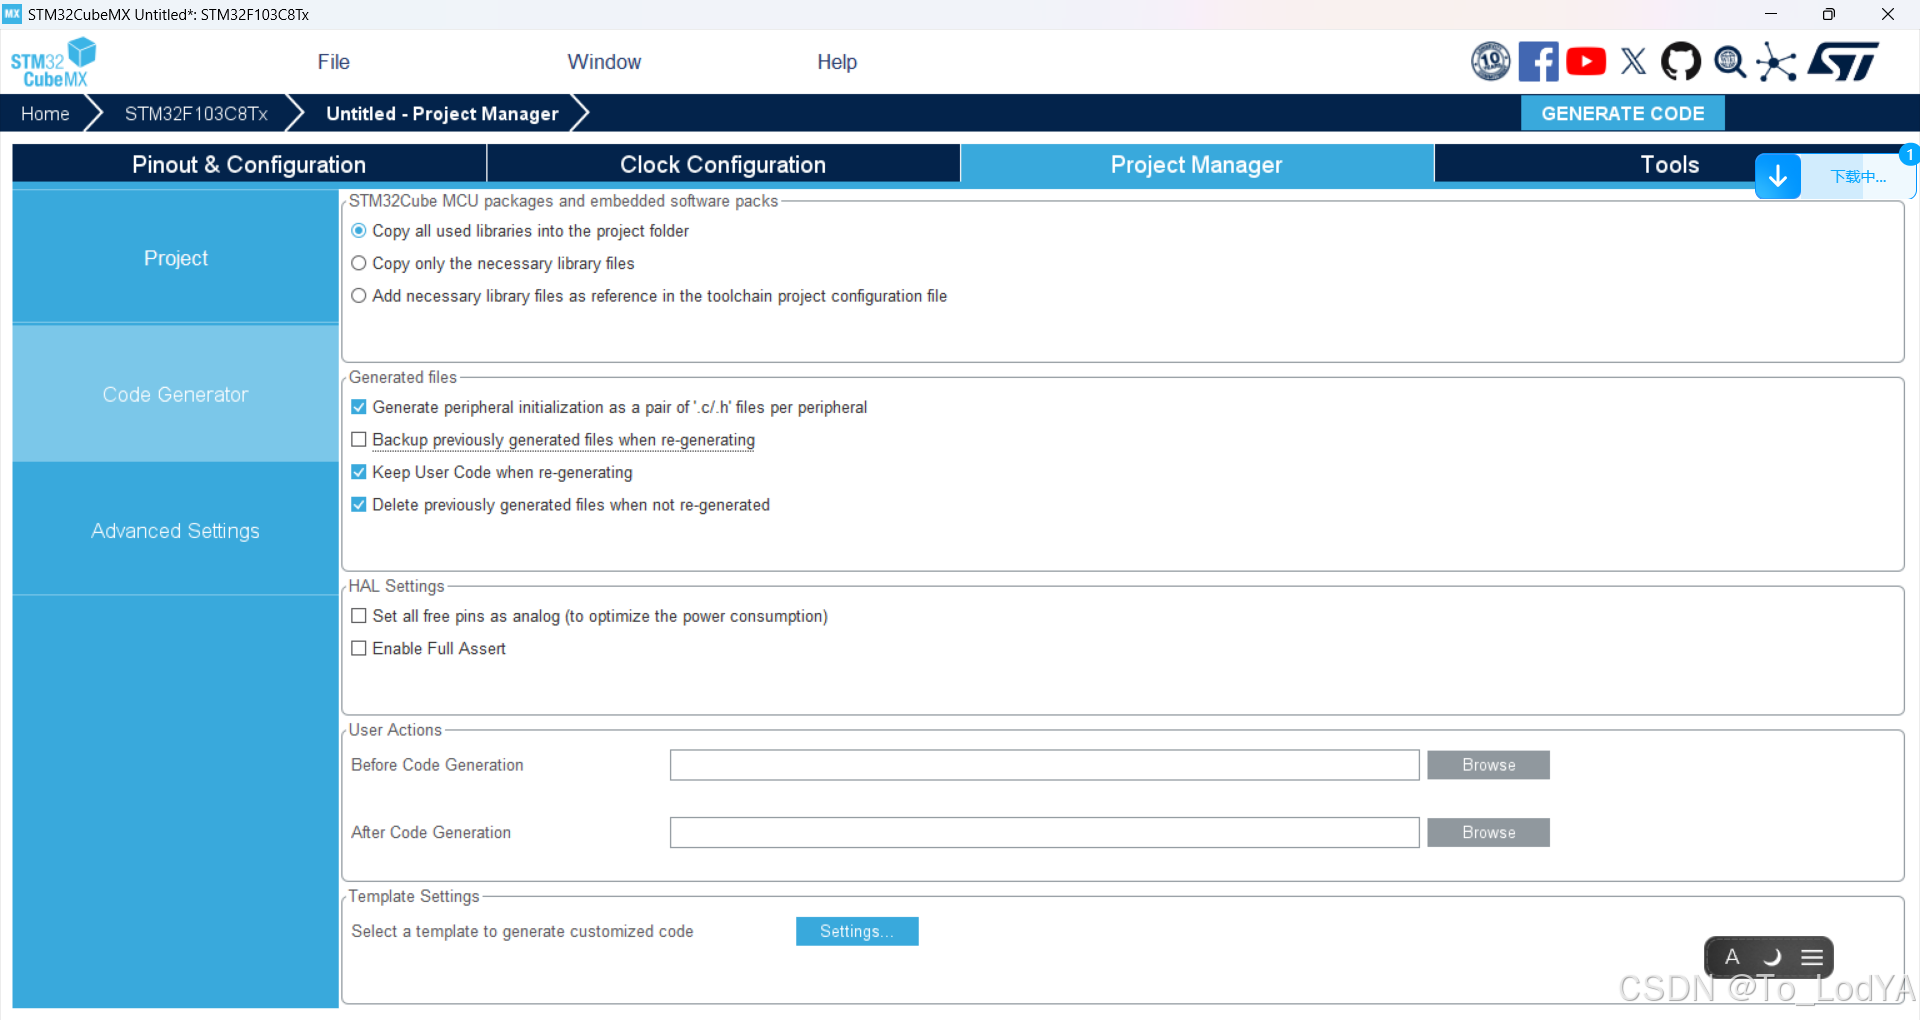
Task: Switch to Pinout & Configuration tab
Action: 249,164
